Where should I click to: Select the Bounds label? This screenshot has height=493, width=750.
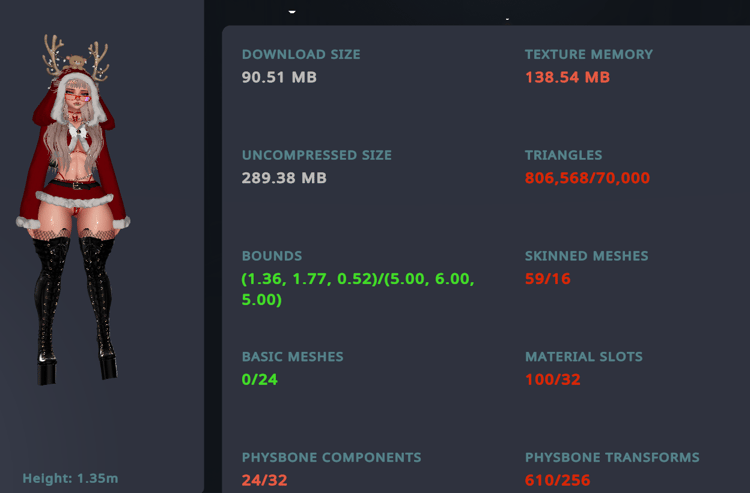(x=271, y=256)
